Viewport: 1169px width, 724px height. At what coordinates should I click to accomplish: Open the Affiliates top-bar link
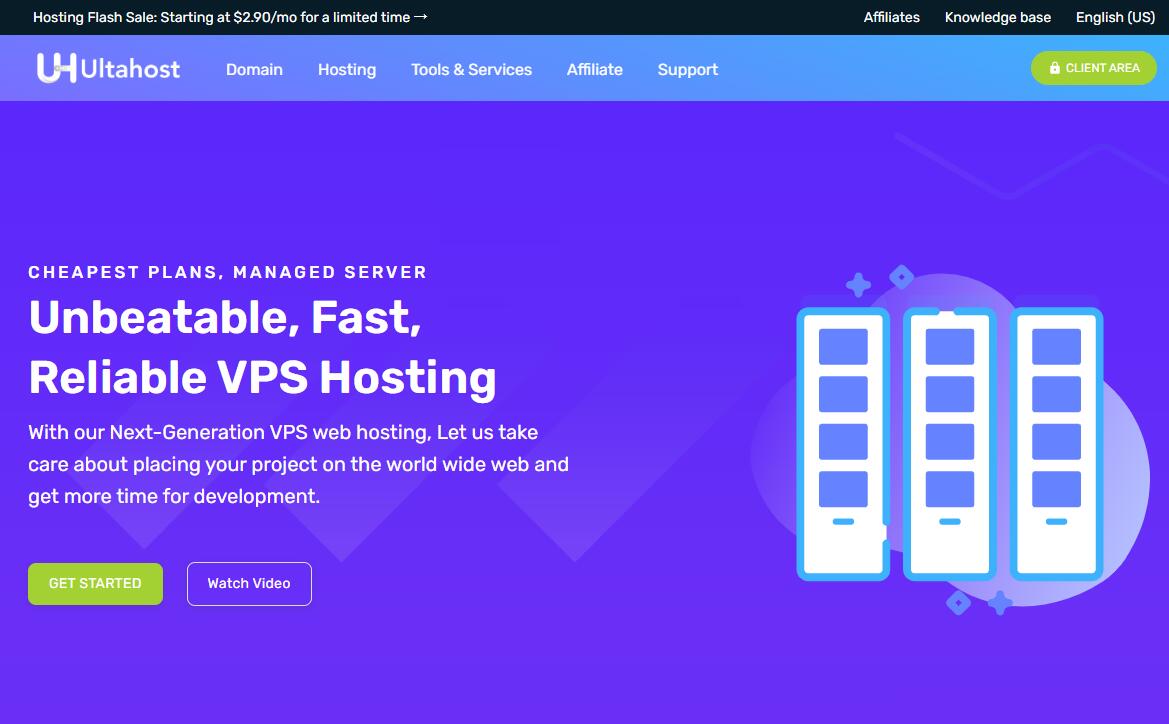(x=891, y=17)
